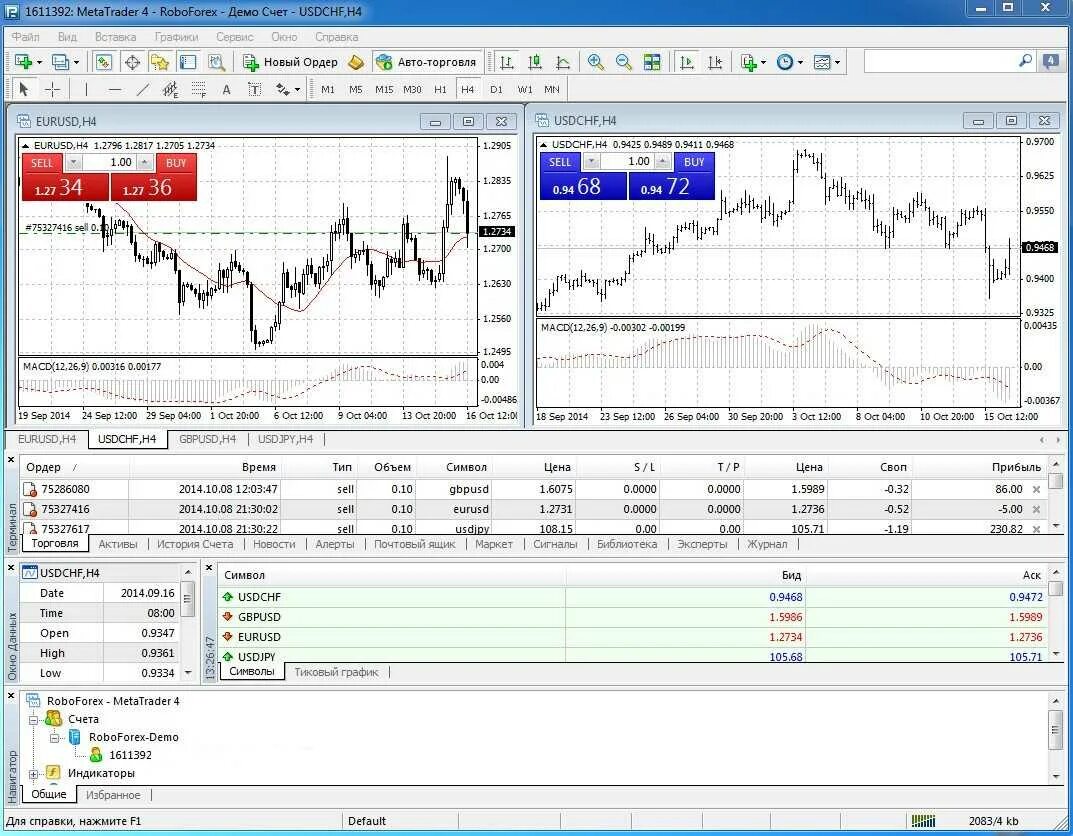Zoom in on the chart
The width and height of the screenshot is (1073, 836).
(595, 62)
